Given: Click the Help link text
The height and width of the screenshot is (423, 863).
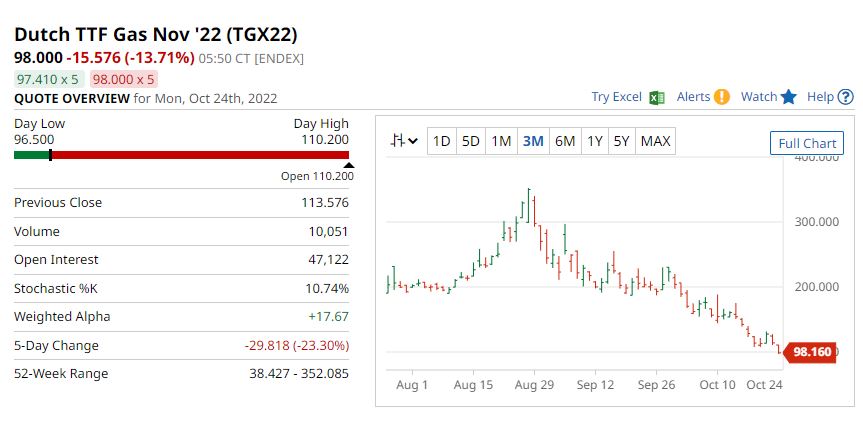Looking at the screenshot, I should [x=820, y=97].
